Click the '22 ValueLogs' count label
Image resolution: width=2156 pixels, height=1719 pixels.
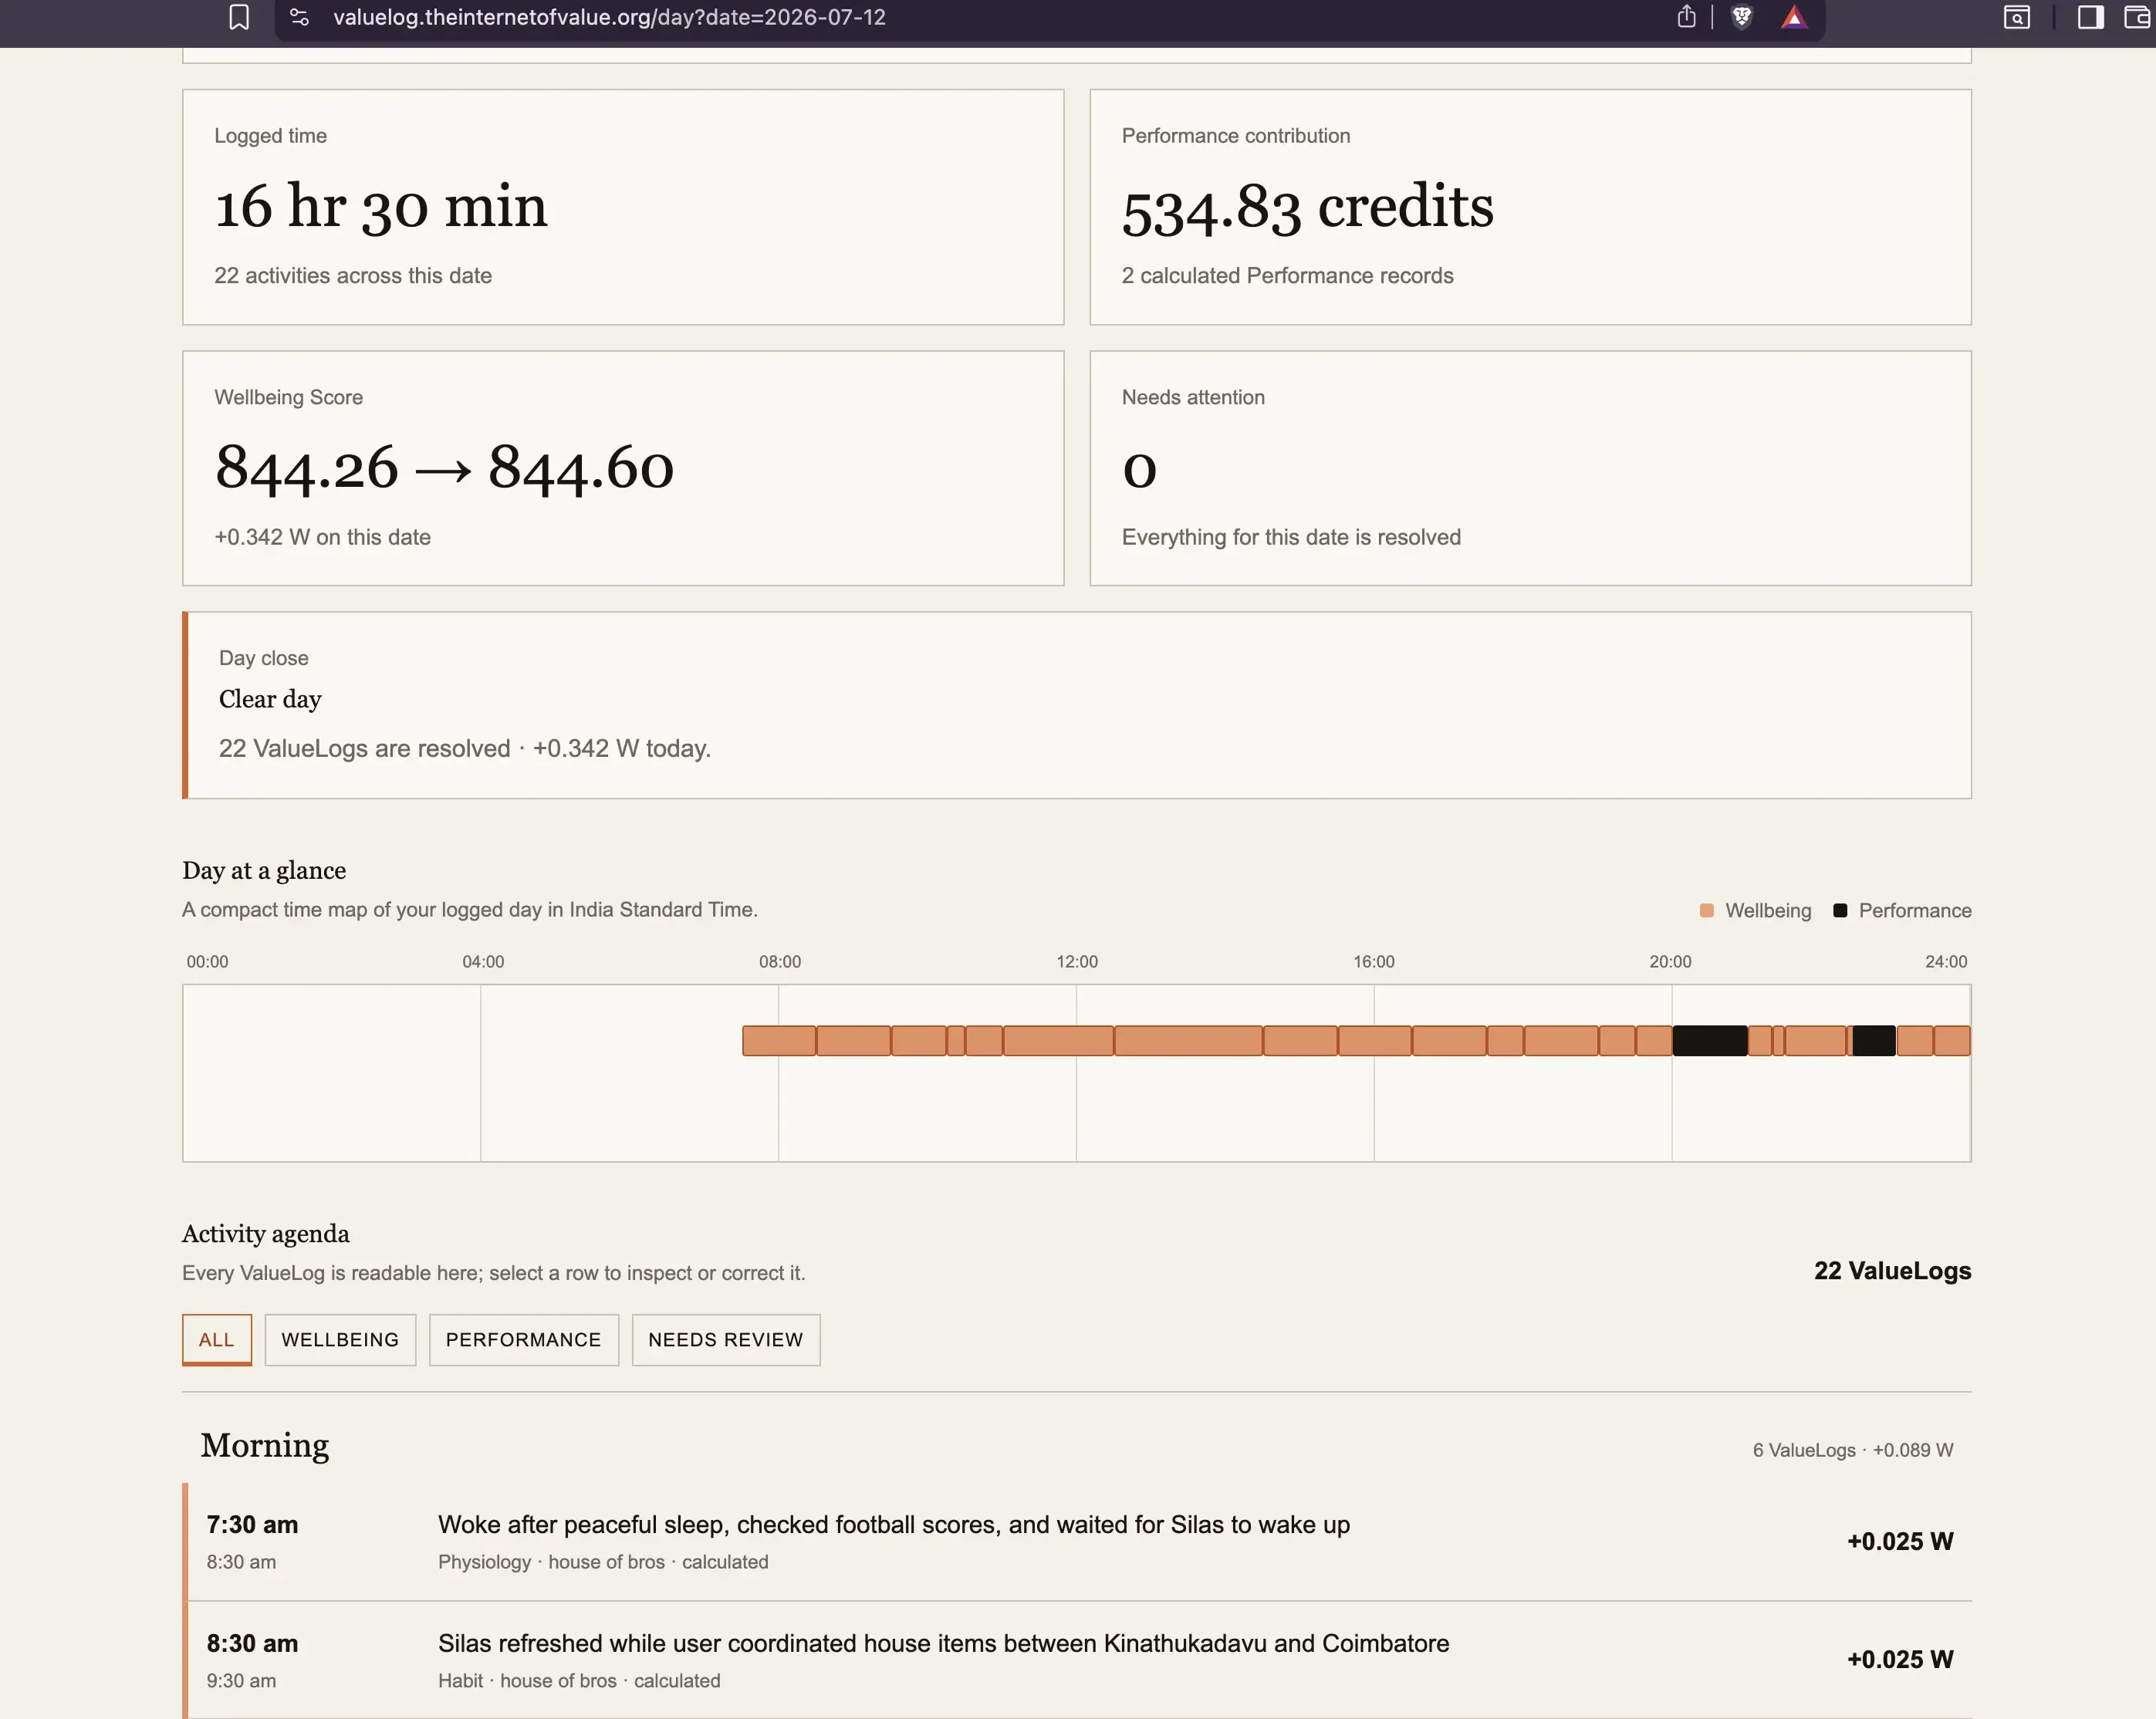click(x=1892, y=1271)
